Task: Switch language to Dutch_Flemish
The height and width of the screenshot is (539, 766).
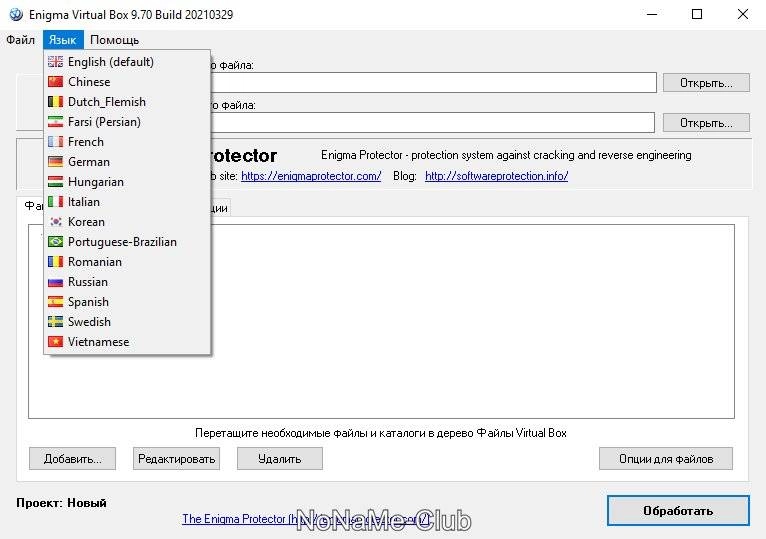Action: coord(127,102)
